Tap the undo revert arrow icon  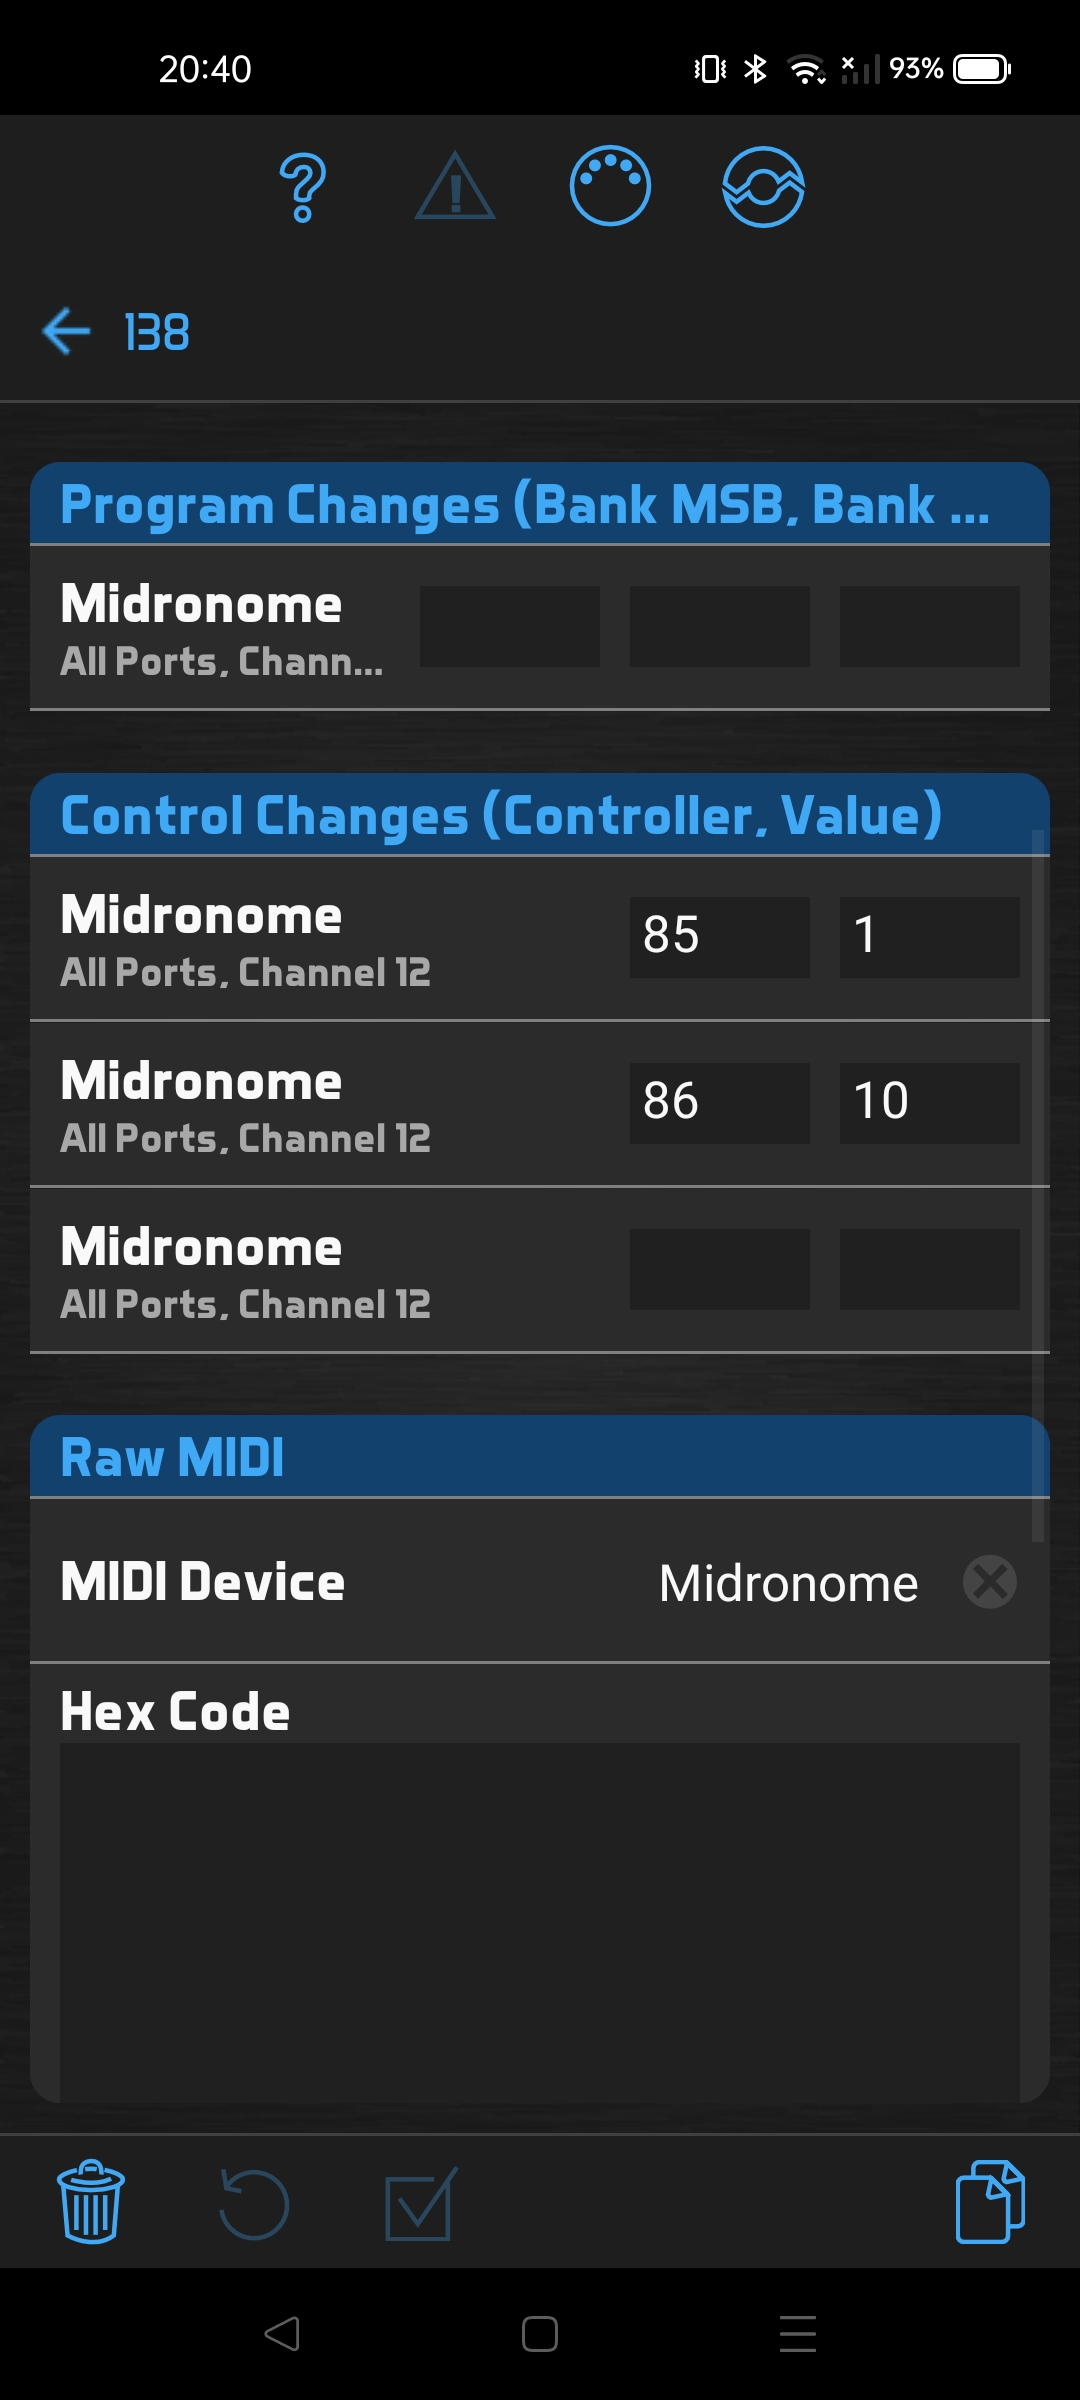(254, 2204)
